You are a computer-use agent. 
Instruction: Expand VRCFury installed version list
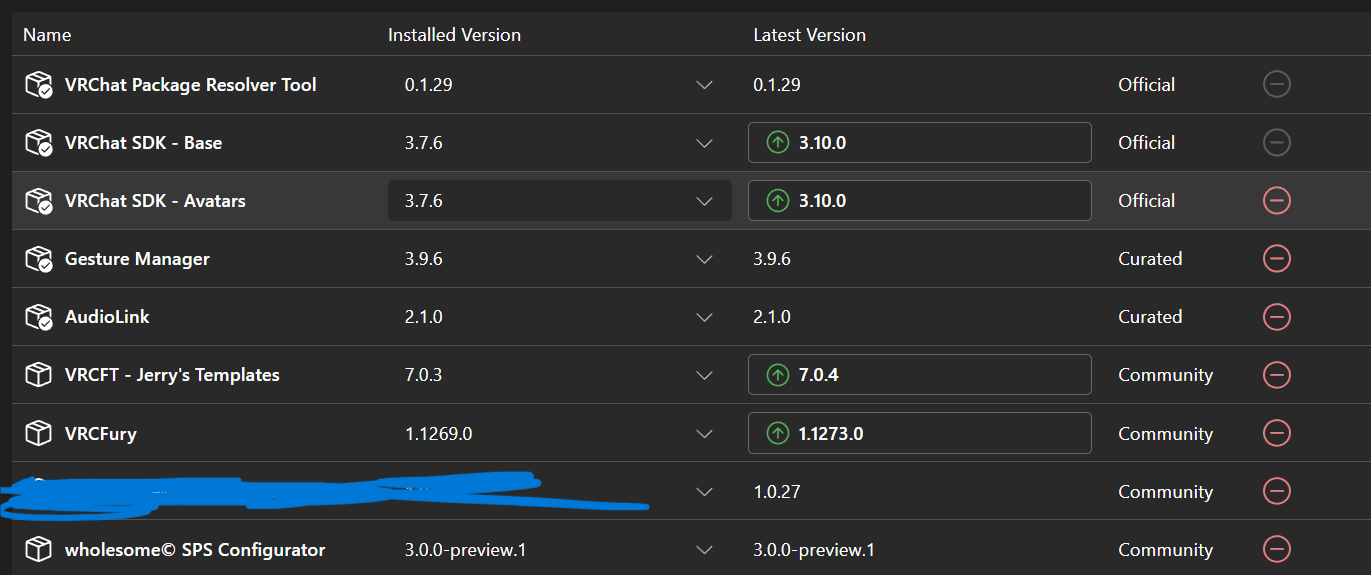click(x=704, y=433)
